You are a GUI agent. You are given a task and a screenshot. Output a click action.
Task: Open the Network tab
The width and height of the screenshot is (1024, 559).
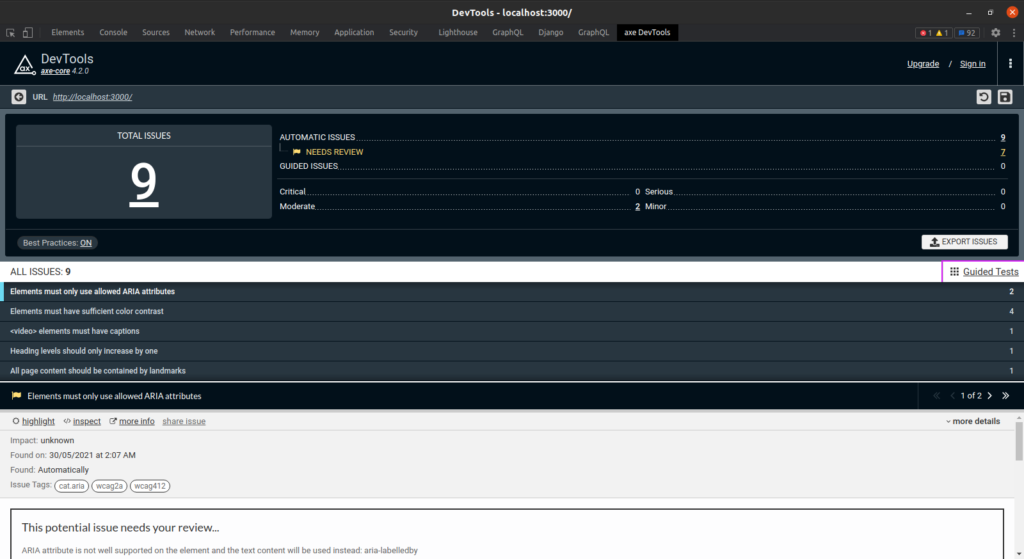pyautogui.click(x=200, y=33)
